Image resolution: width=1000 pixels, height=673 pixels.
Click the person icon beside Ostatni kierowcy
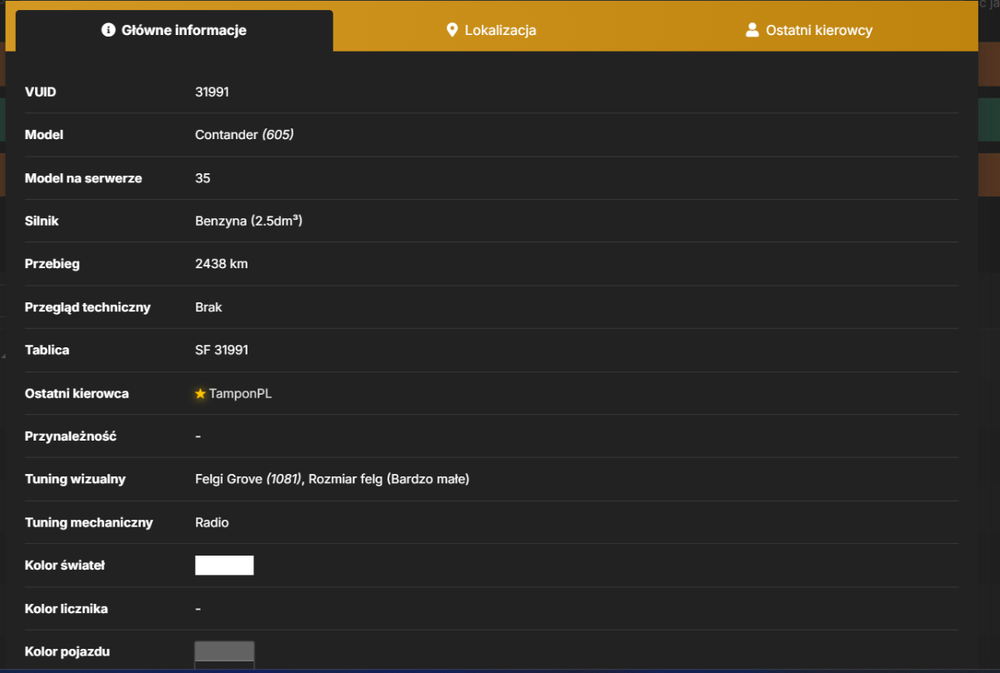click(x=752, y=30)
